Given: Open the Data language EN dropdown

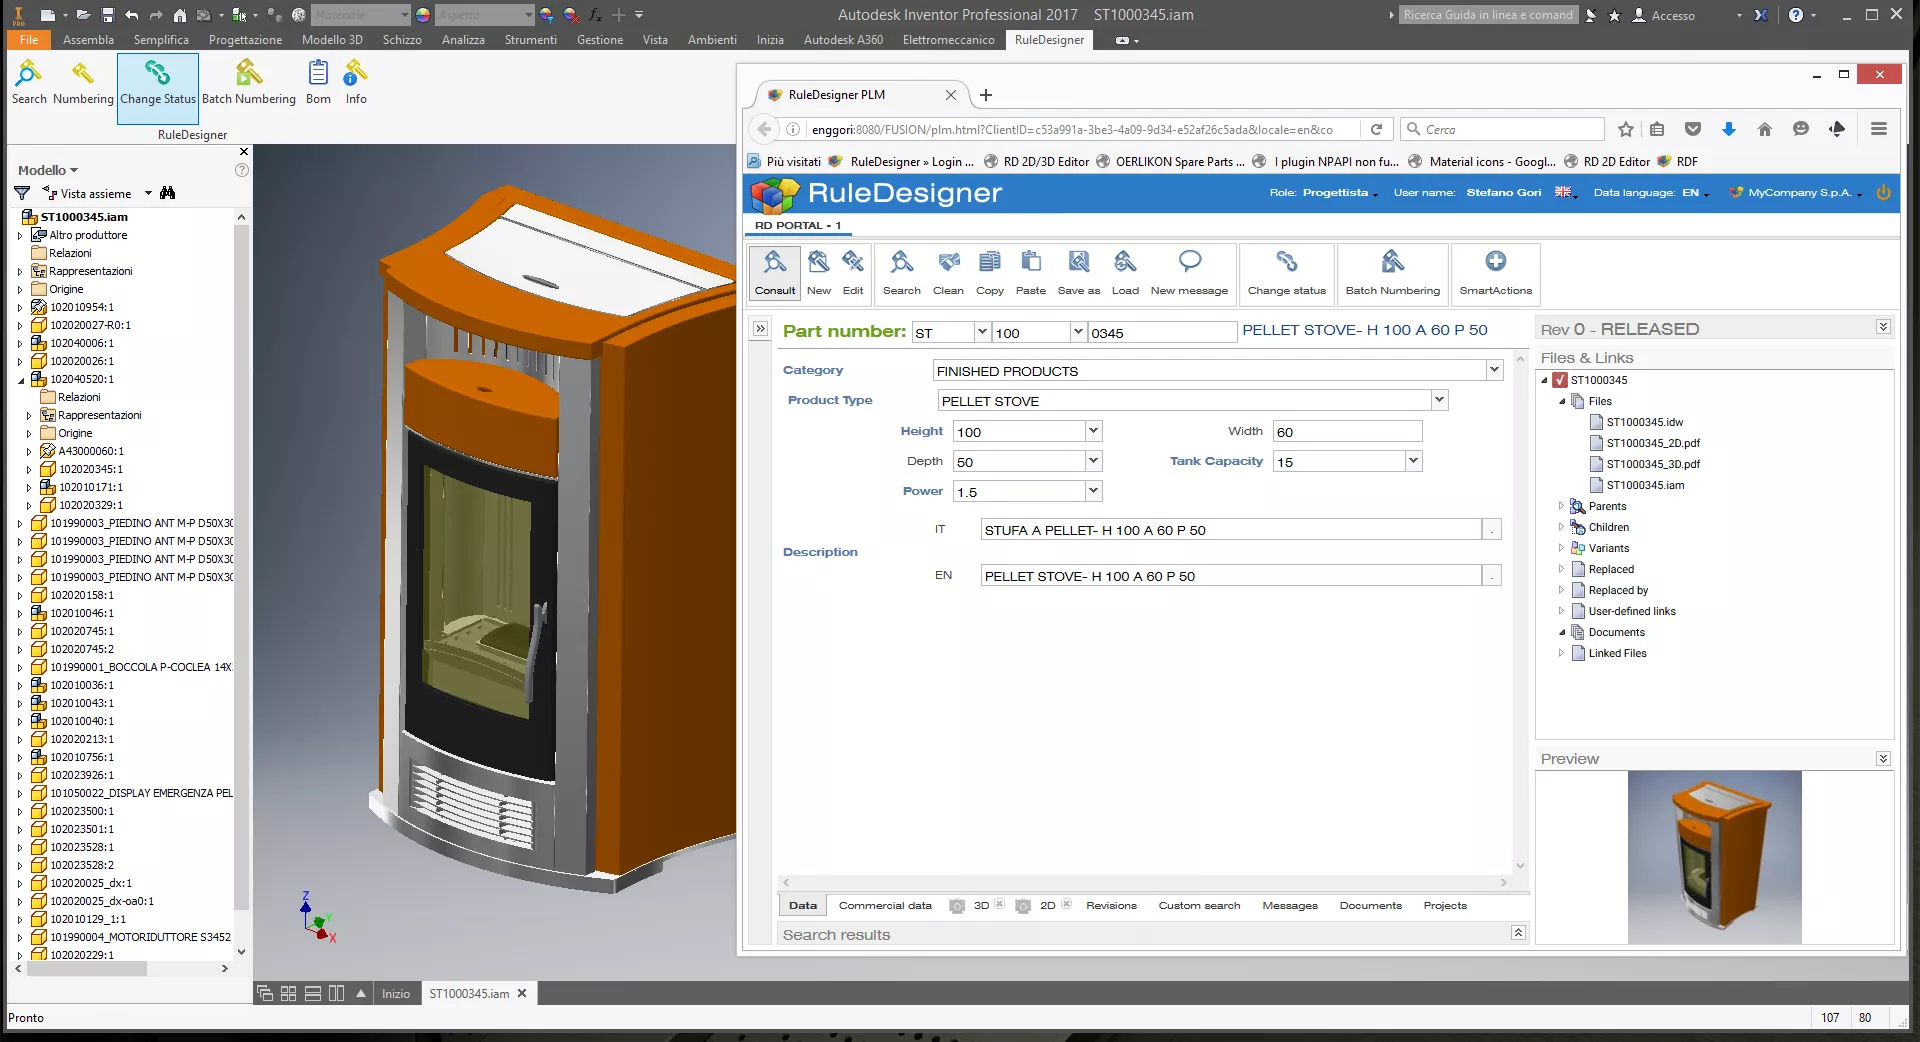Looking at the screenshot, I should click(1695, 193).
